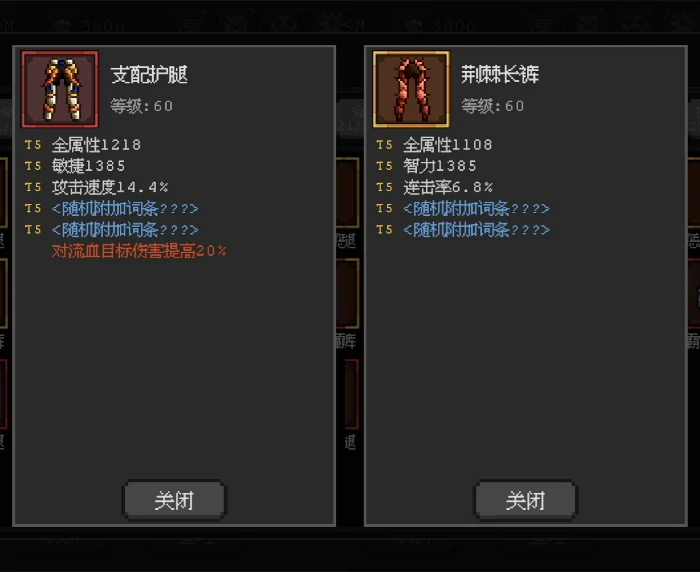Click first random affix link on 荆棘长裤

[x=476, y=209]
